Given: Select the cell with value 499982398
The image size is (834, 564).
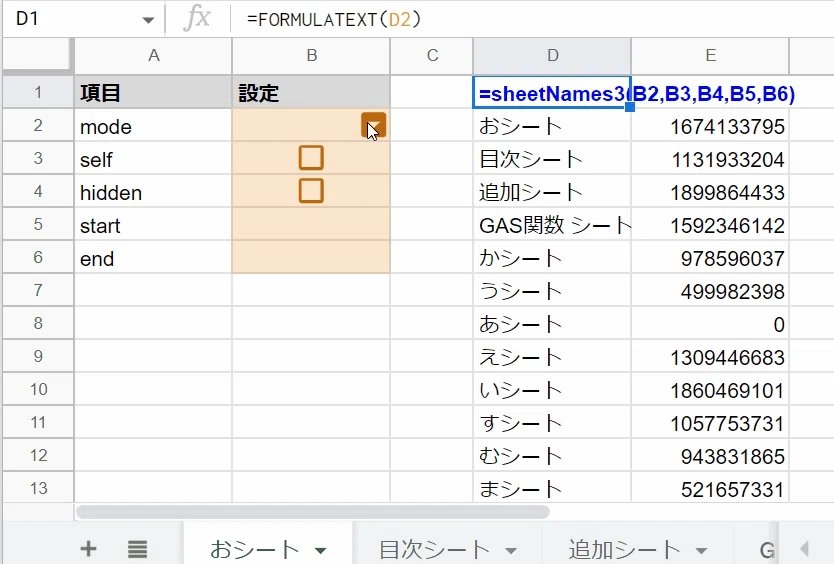Looking at the screenshot, I should click(x=710, y=290).
